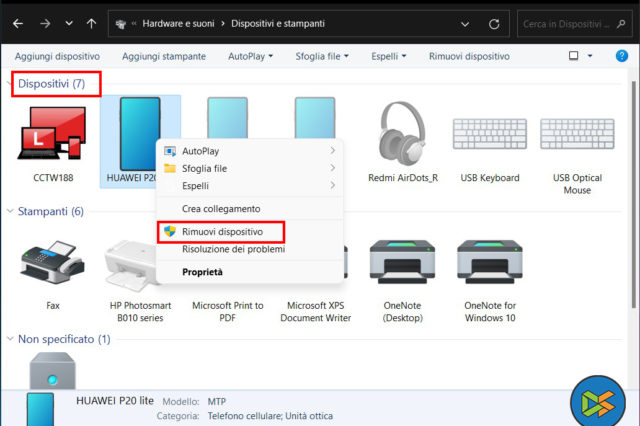The image size is (640, 426).
Task: Open Proprietà from the context menu
Action: [250, 272]
